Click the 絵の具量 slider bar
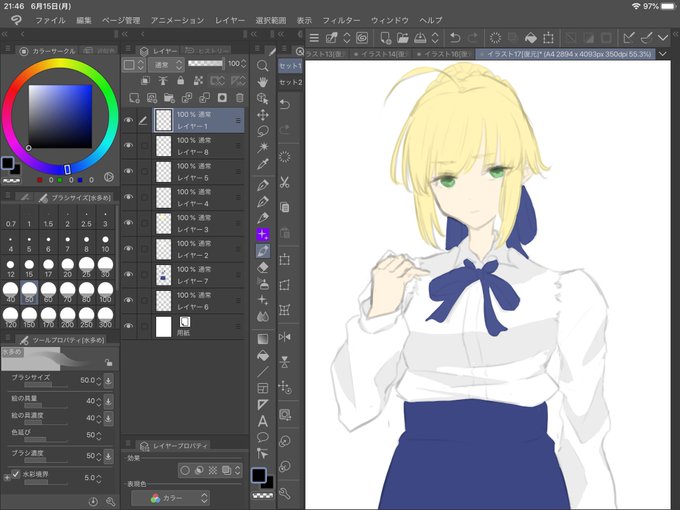This screenshot has width=680, height=510. pyautogui.click(x=46, y=405)
